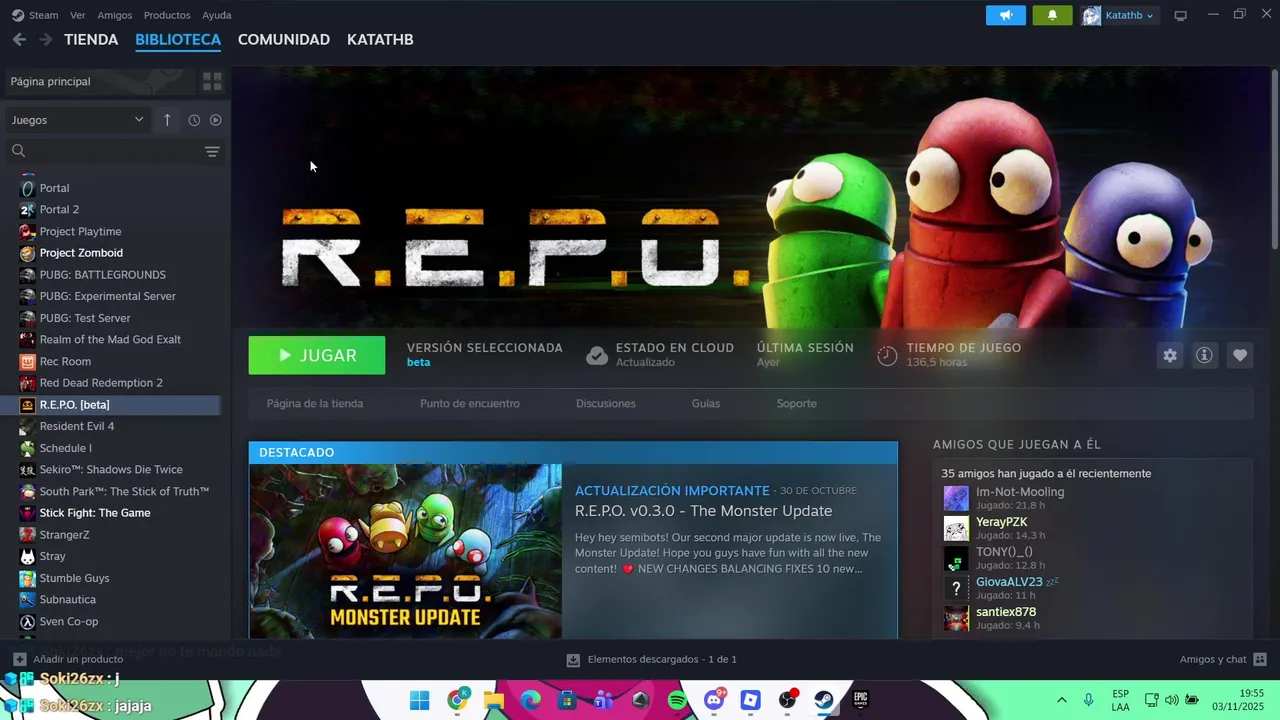Click Añadir un producto plus button
The image size is (1280, 720).
click(x=19, y=659)
